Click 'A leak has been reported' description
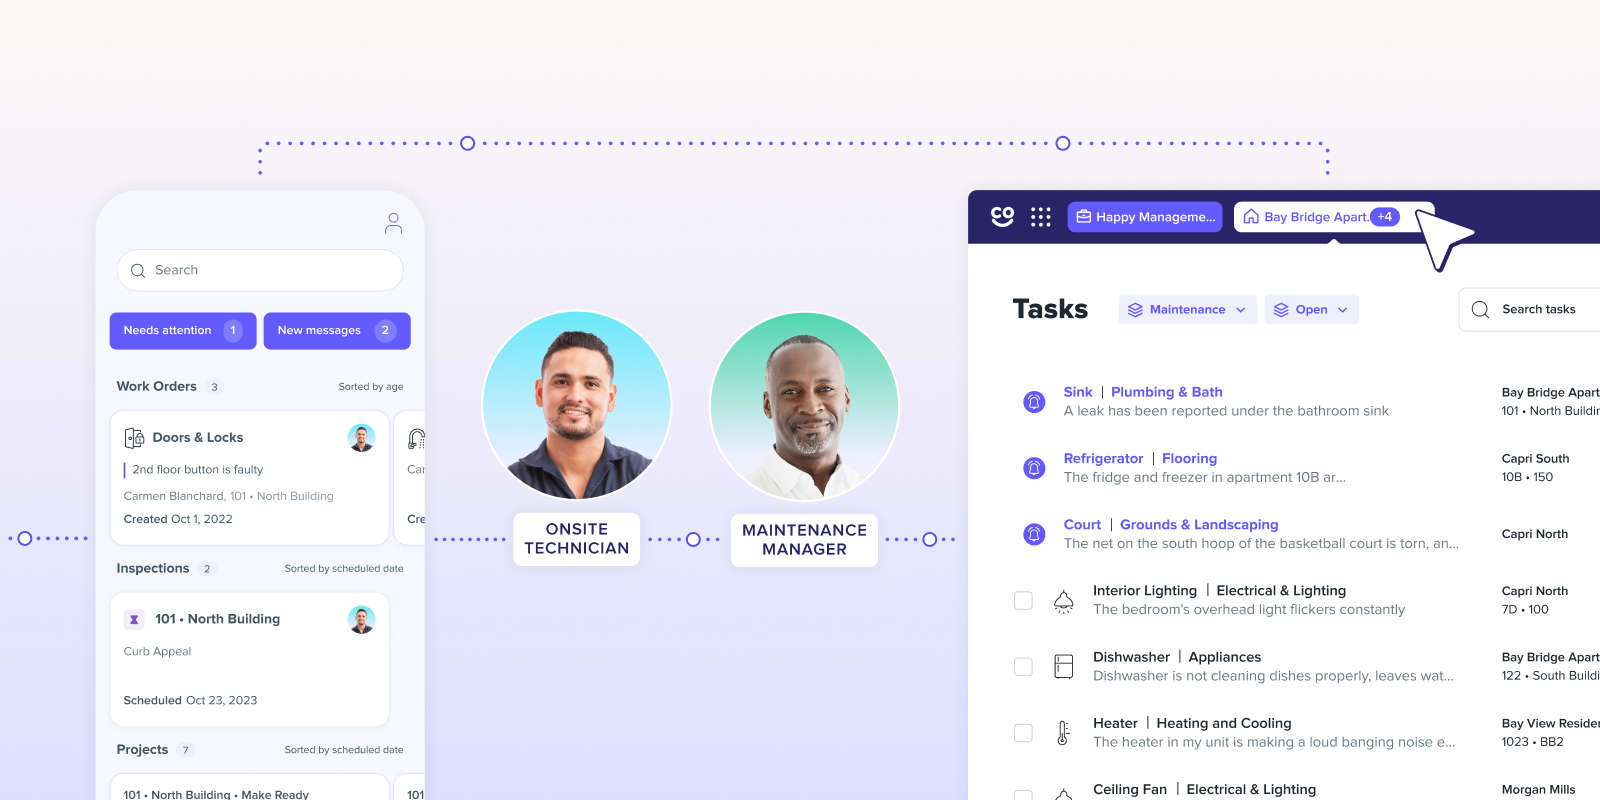Image resolution: width=1600 pixels, height=800 pixels. coord(1226,411)
